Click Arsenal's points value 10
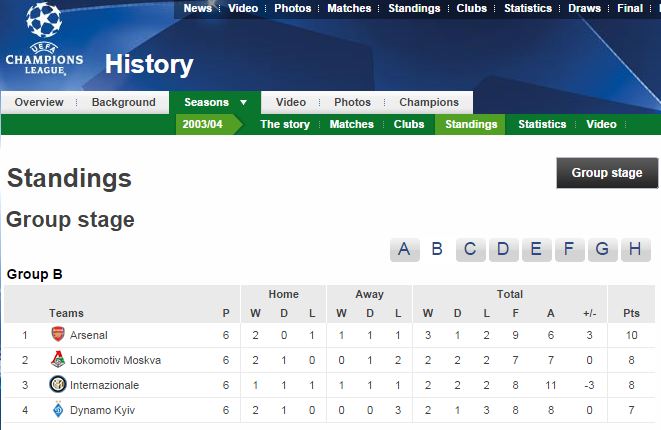 tap(631, 335)
